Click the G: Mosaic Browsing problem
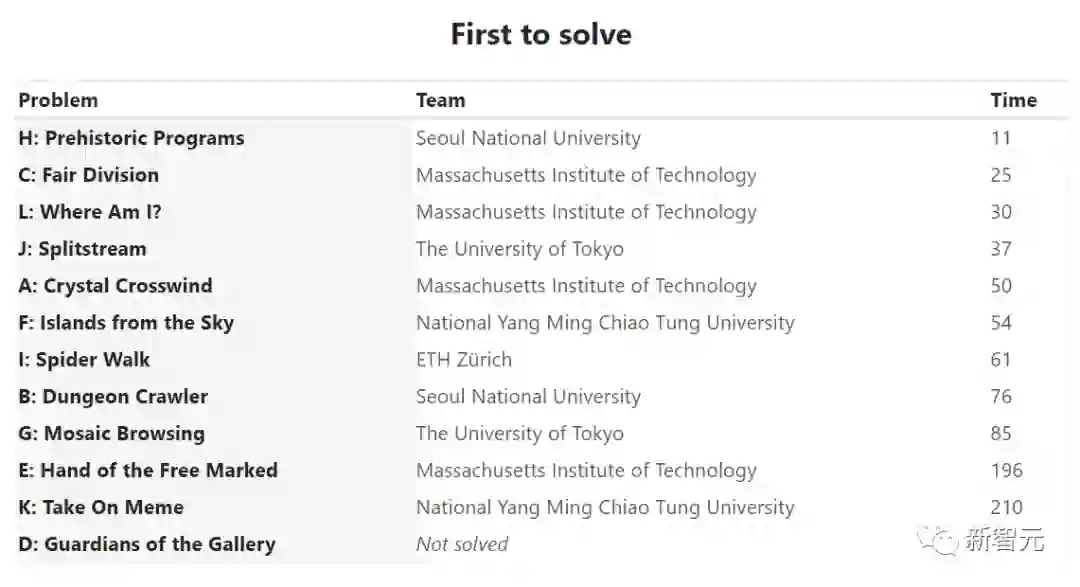Viewport: 1080px width, 587px height. (111, 434)
